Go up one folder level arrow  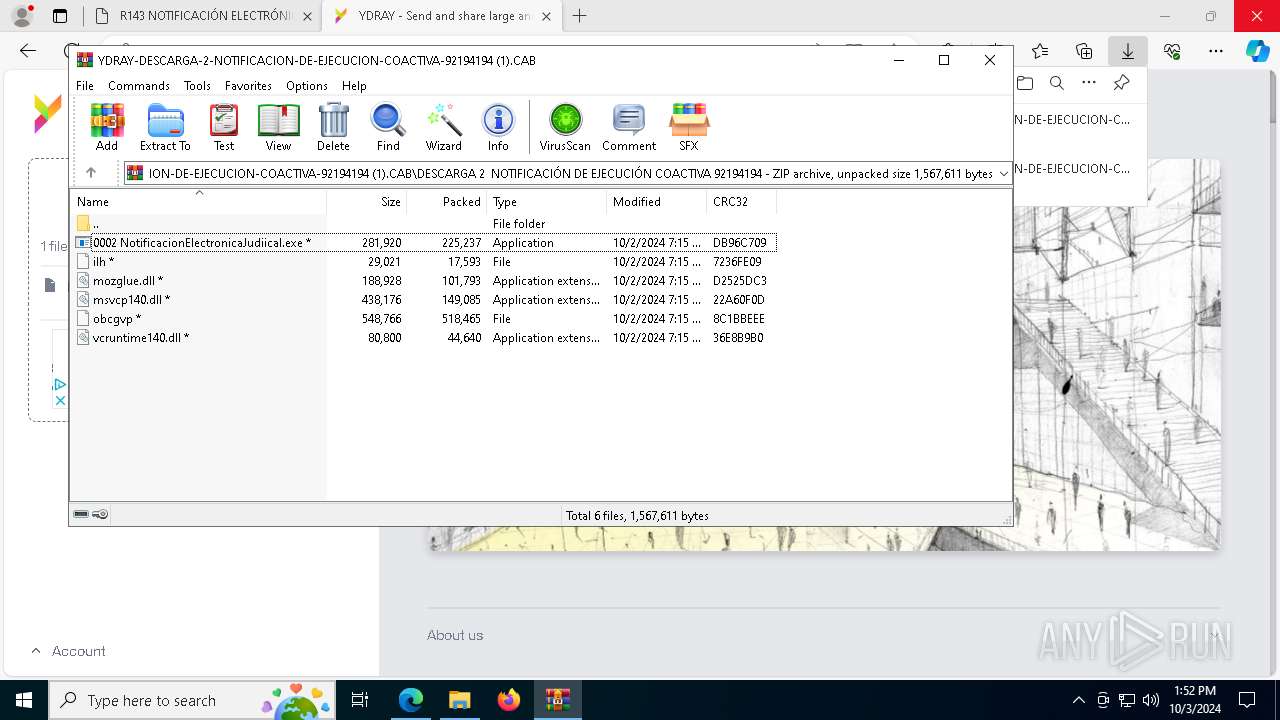tap(91, 173)
